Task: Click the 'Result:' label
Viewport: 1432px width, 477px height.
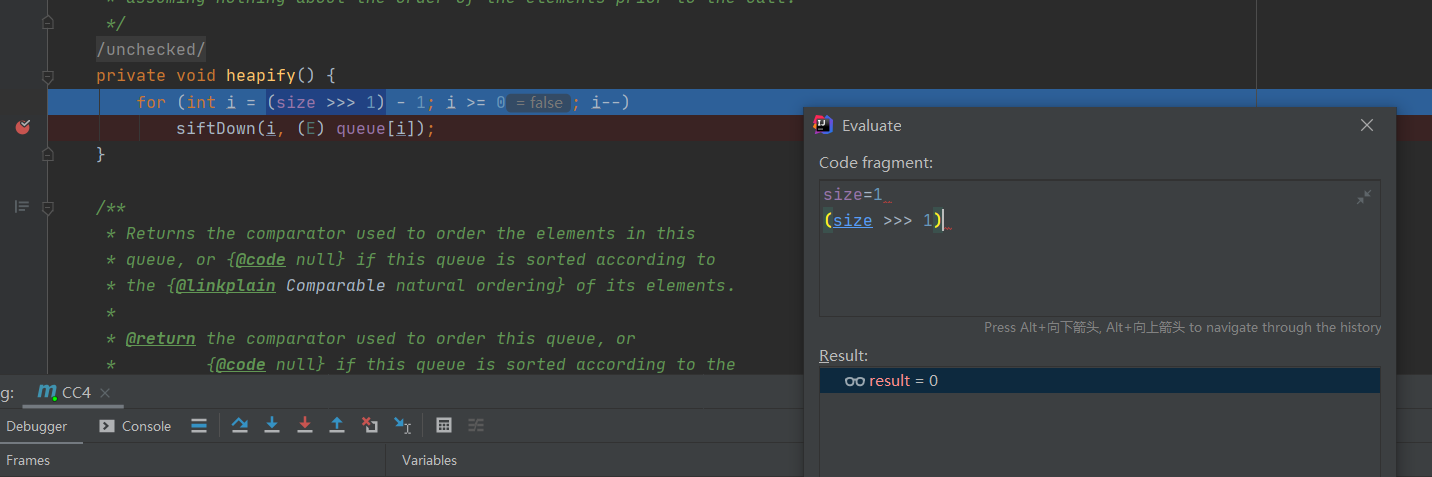Action: [844, 356]
